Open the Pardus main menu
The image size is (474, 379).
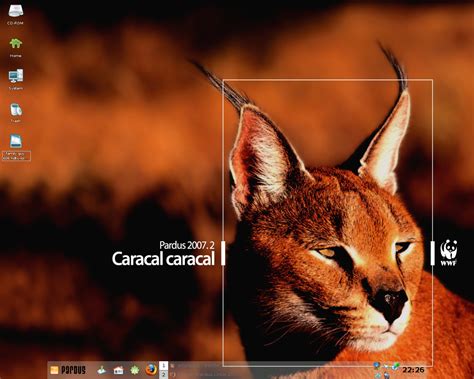(68, 370)
